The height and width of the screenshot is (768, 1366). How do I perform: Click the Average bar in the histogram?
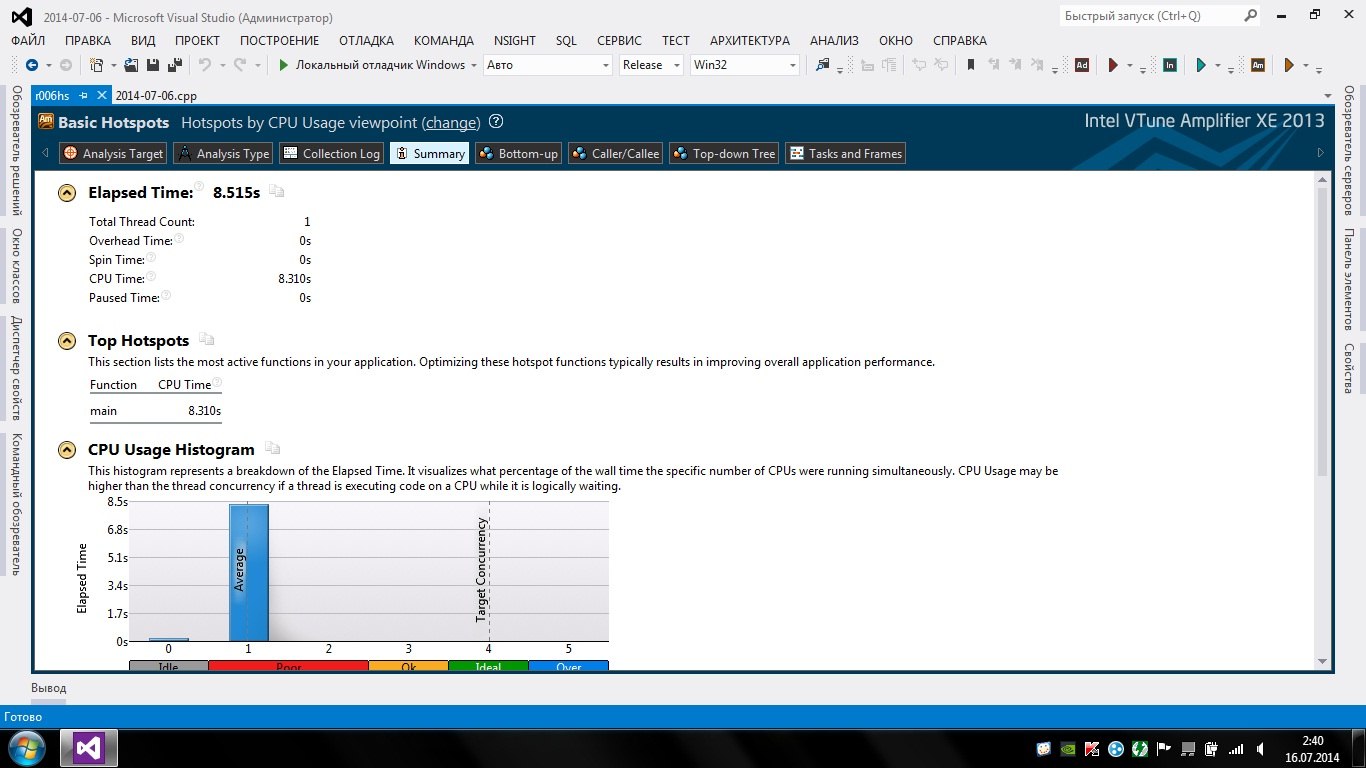tap(248, 572)
